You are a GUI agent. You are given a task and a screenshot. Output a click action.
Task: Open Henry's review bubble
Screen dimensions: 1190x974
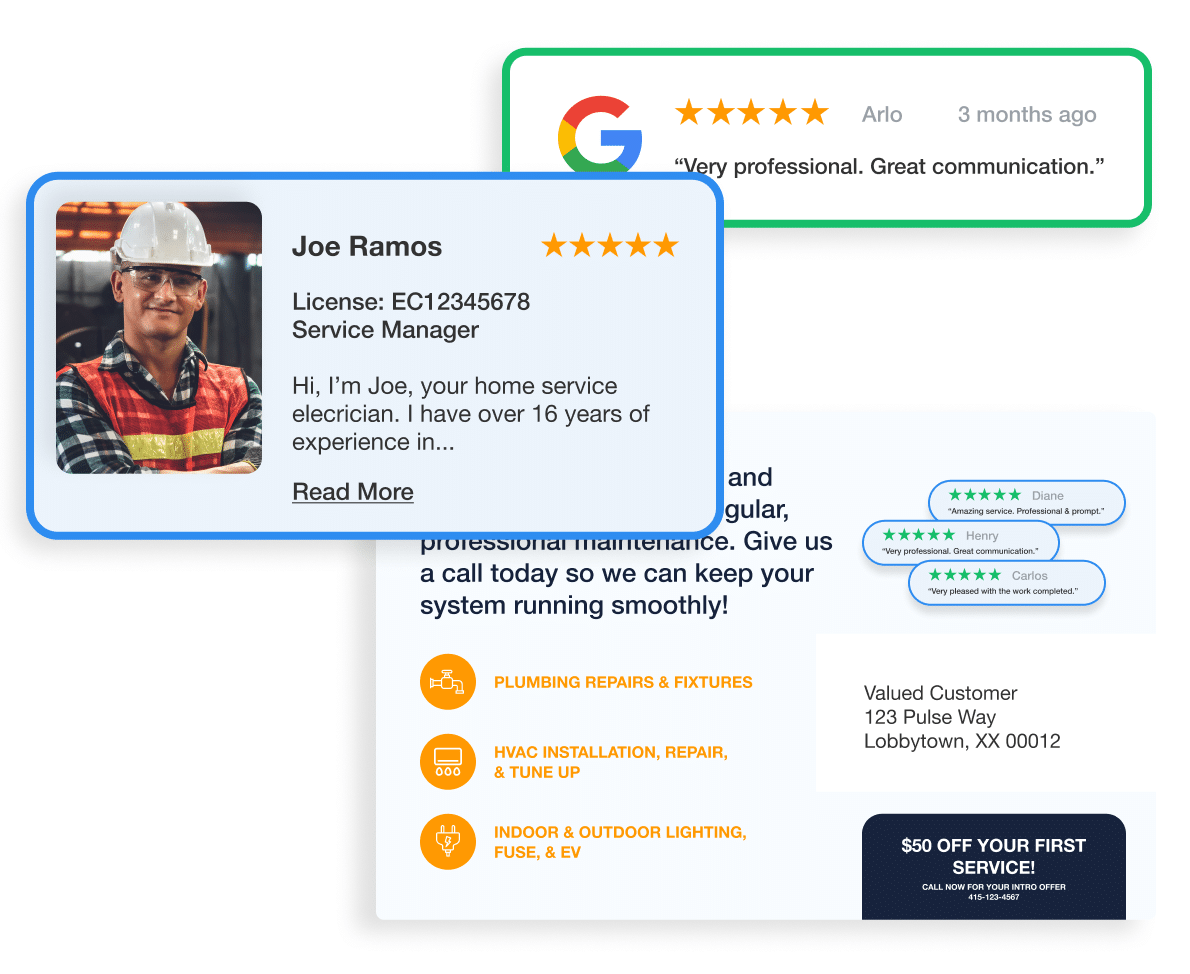click(960, 543)
